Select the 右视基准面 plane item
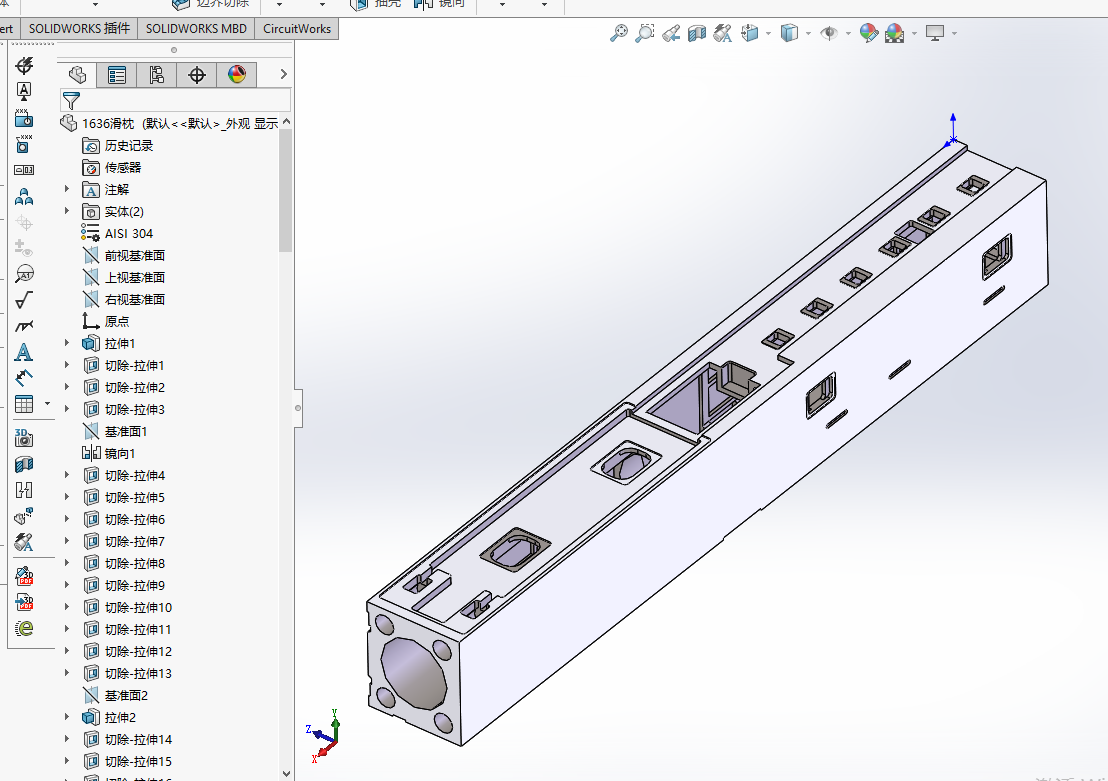Screen dimensions: 1108x781 (124, 299)
